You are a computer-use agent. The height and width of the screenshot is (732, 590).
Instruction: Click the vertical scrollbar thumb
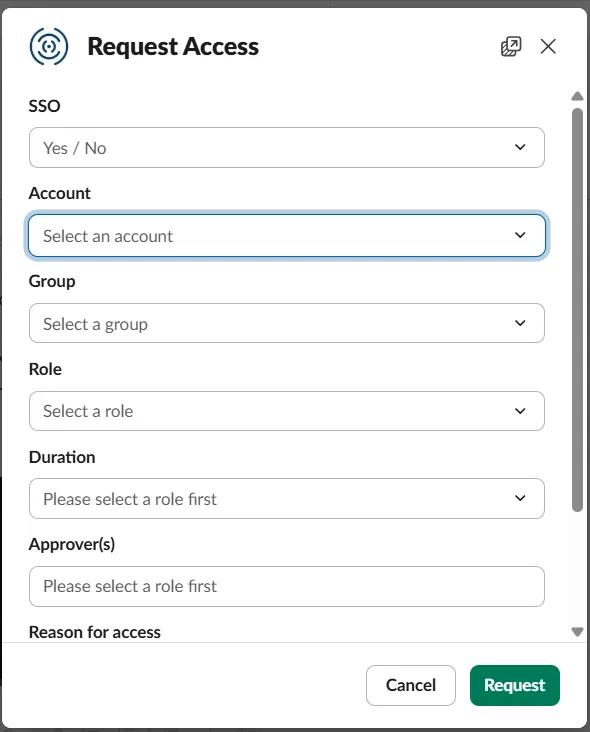coord(577,310)
